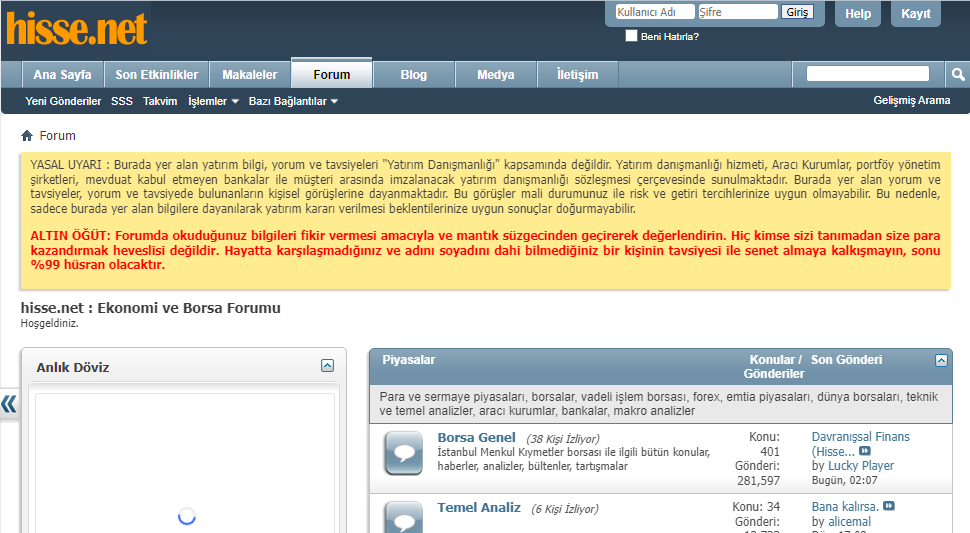This screenshot has height=533, width=970.
Task: Click the Forum breadcrumb text
Action: (x=58, y=135)
